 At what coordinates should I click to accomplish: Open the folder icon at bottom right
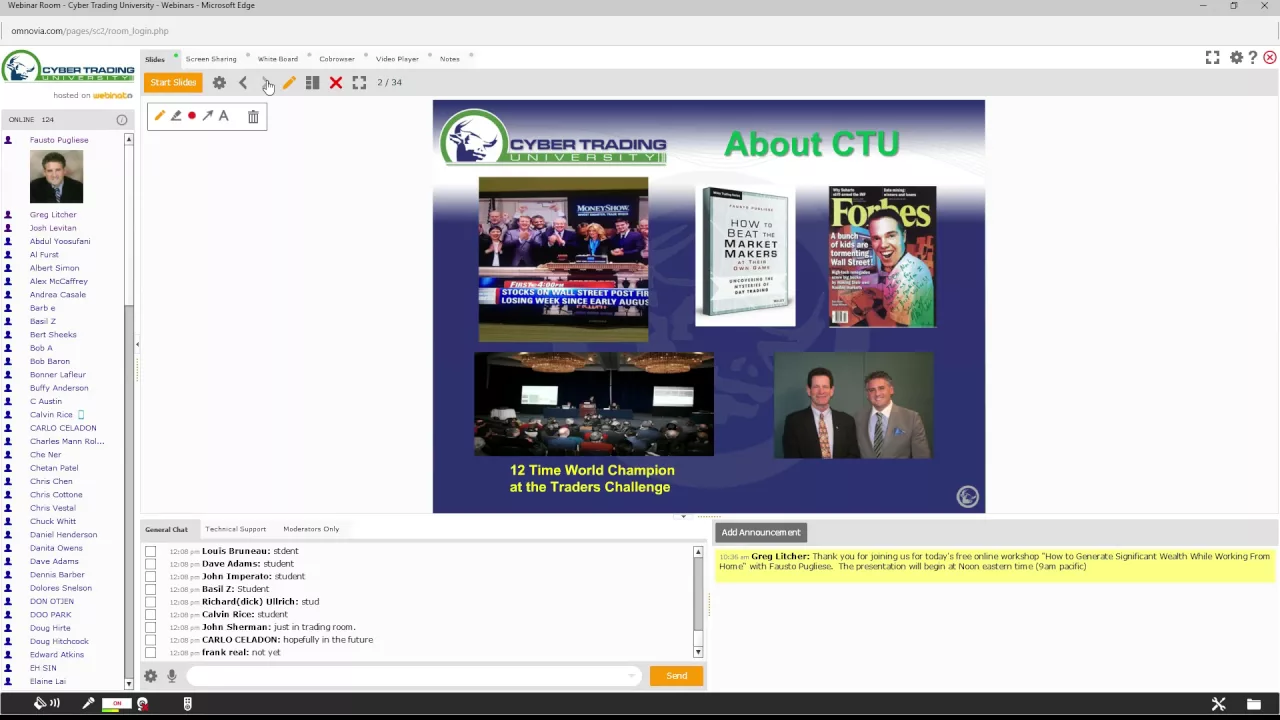click(x=1253, y=704)
